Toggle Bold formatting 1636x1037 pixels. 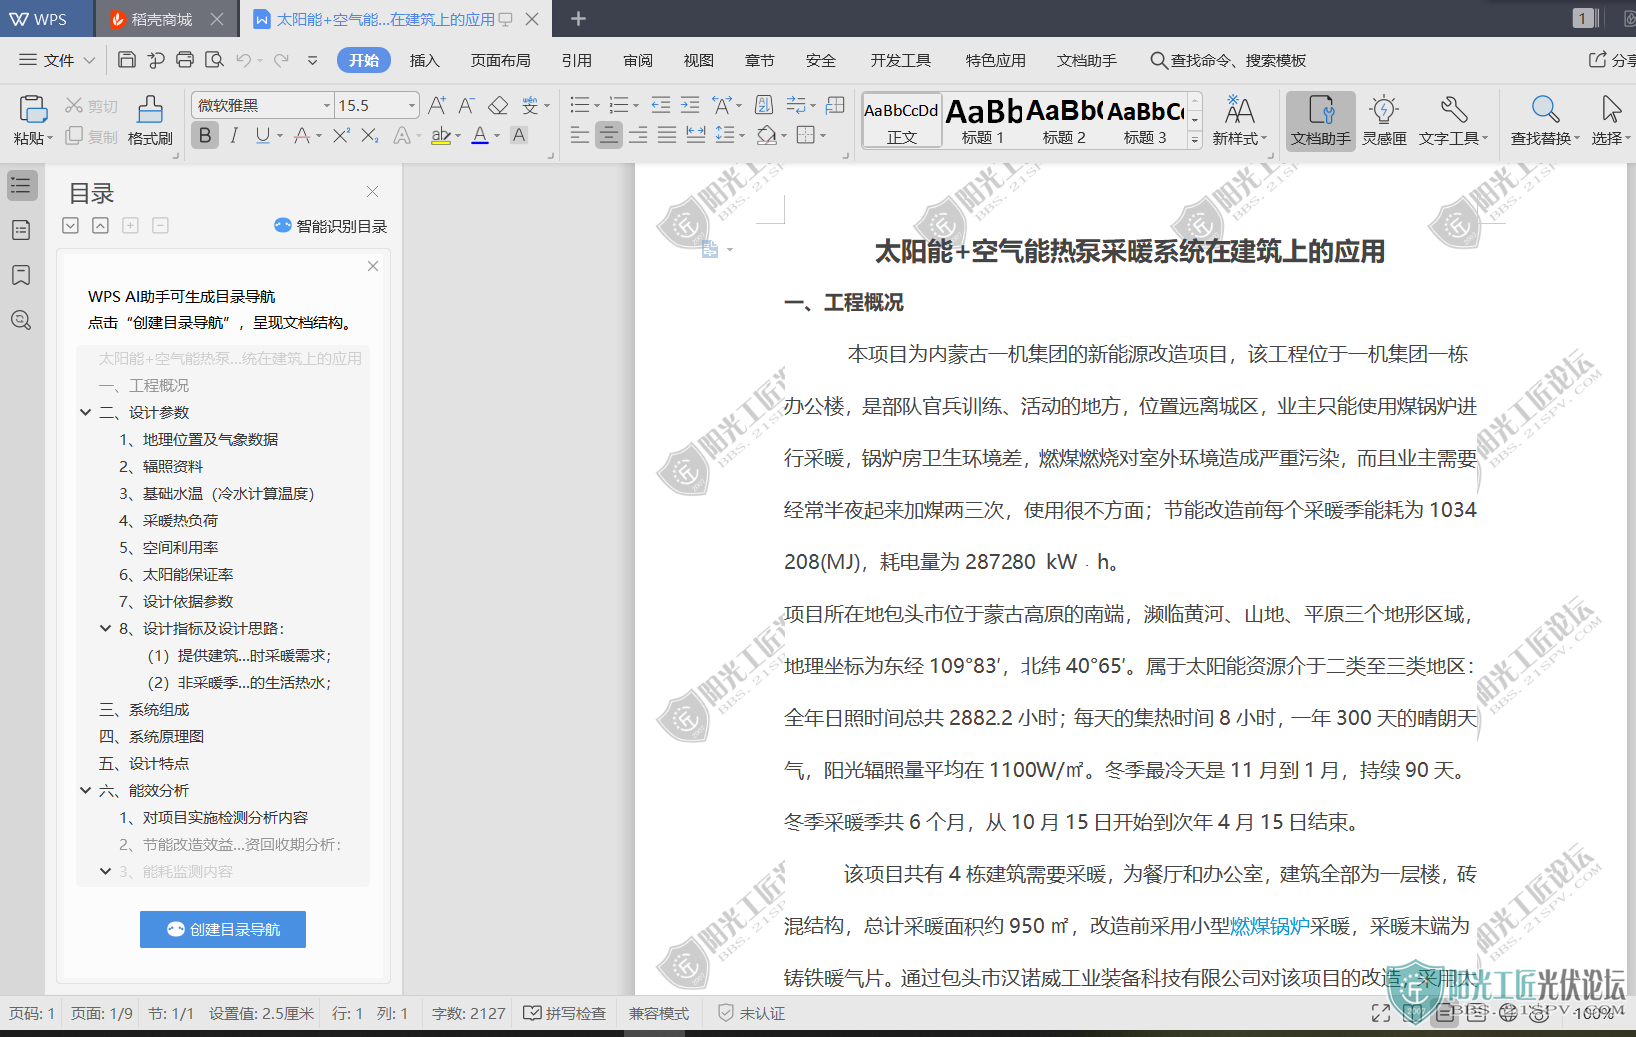(x=205, y=135)
